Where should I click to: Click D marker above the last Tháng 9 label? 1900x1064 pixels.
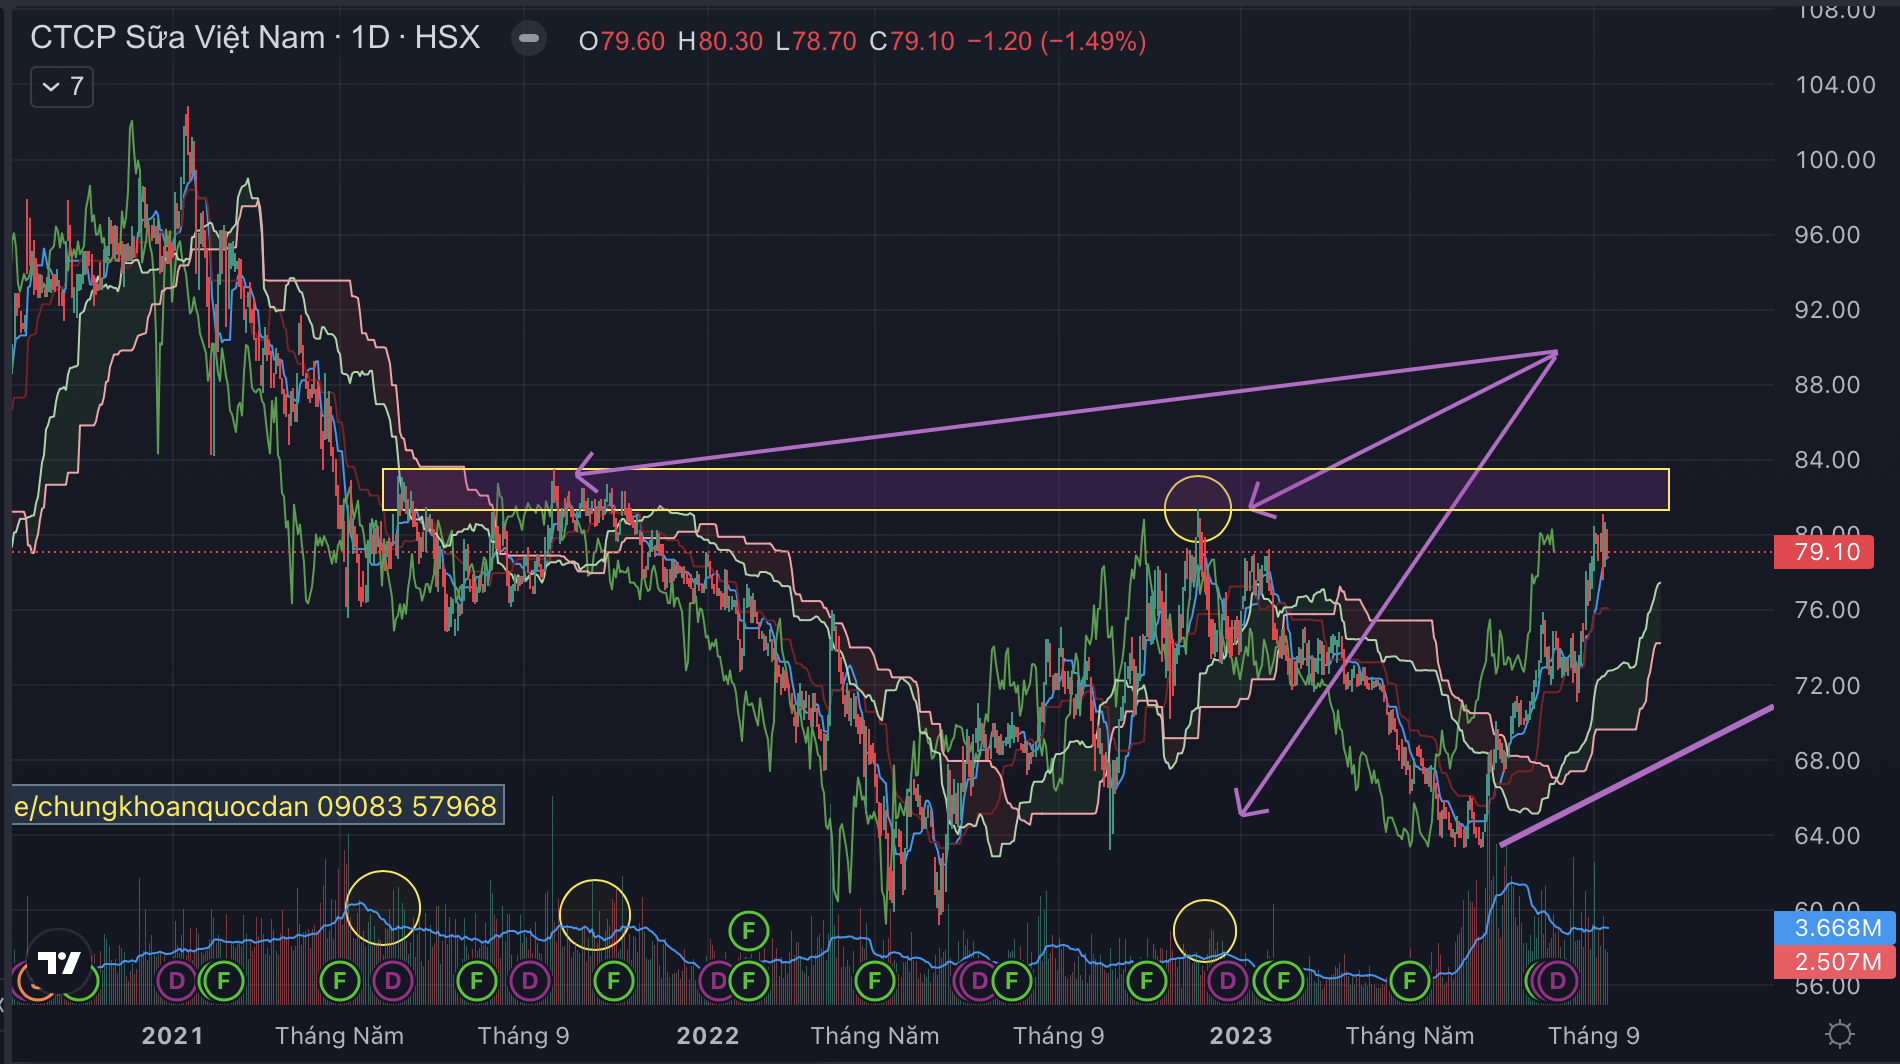click(x=1557, y=981)
